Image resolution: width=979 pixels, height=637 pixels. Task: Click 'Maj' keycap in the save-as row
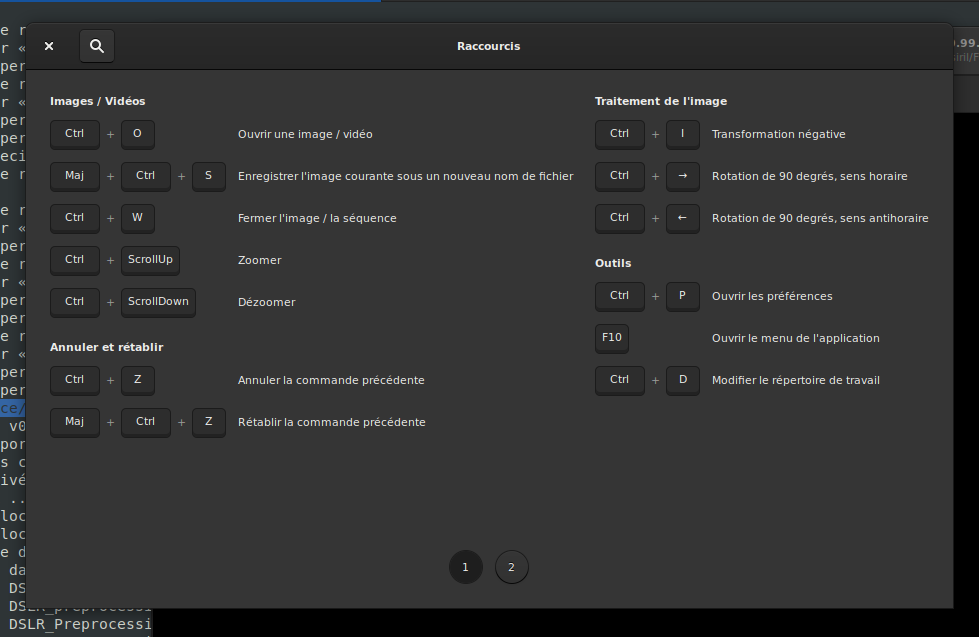point(74,176)
